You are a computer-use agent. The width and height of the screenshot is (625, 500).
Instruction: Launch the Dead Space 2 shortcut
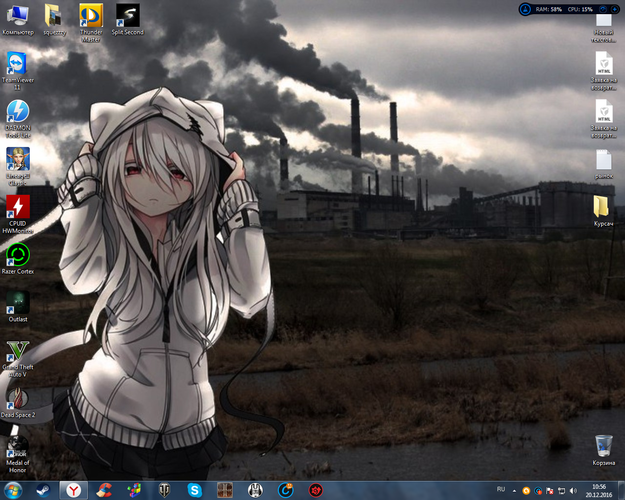click(18, 403)
